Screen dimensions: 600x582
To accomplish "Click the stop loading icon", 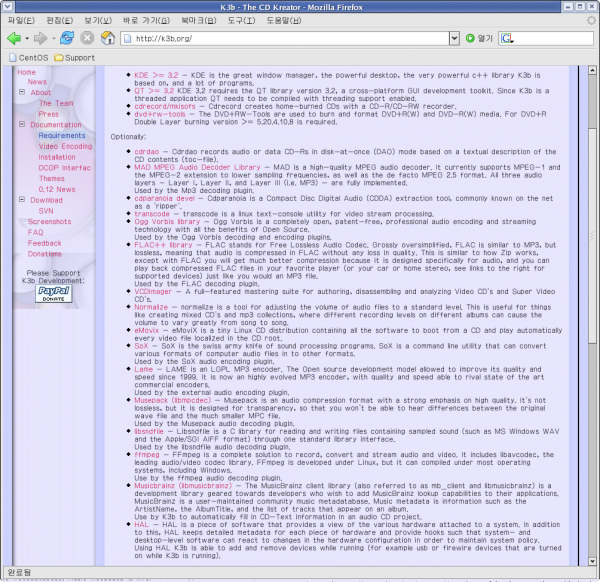I will 87,38.
